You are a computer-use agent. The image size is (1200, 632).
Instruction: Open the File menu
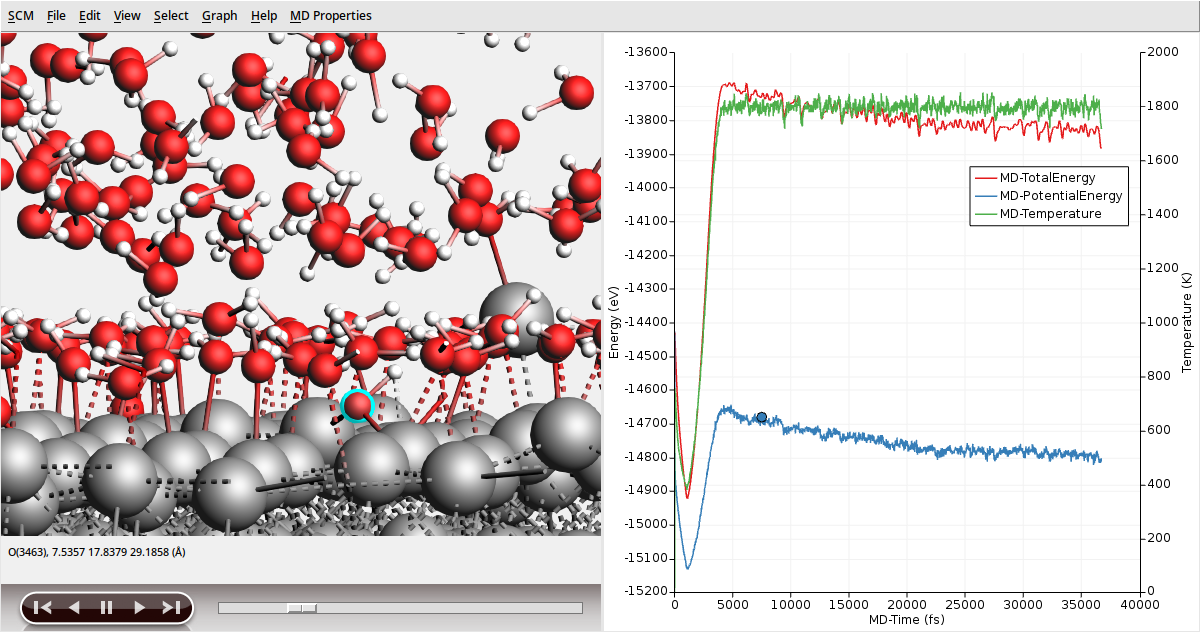point(56,15)
